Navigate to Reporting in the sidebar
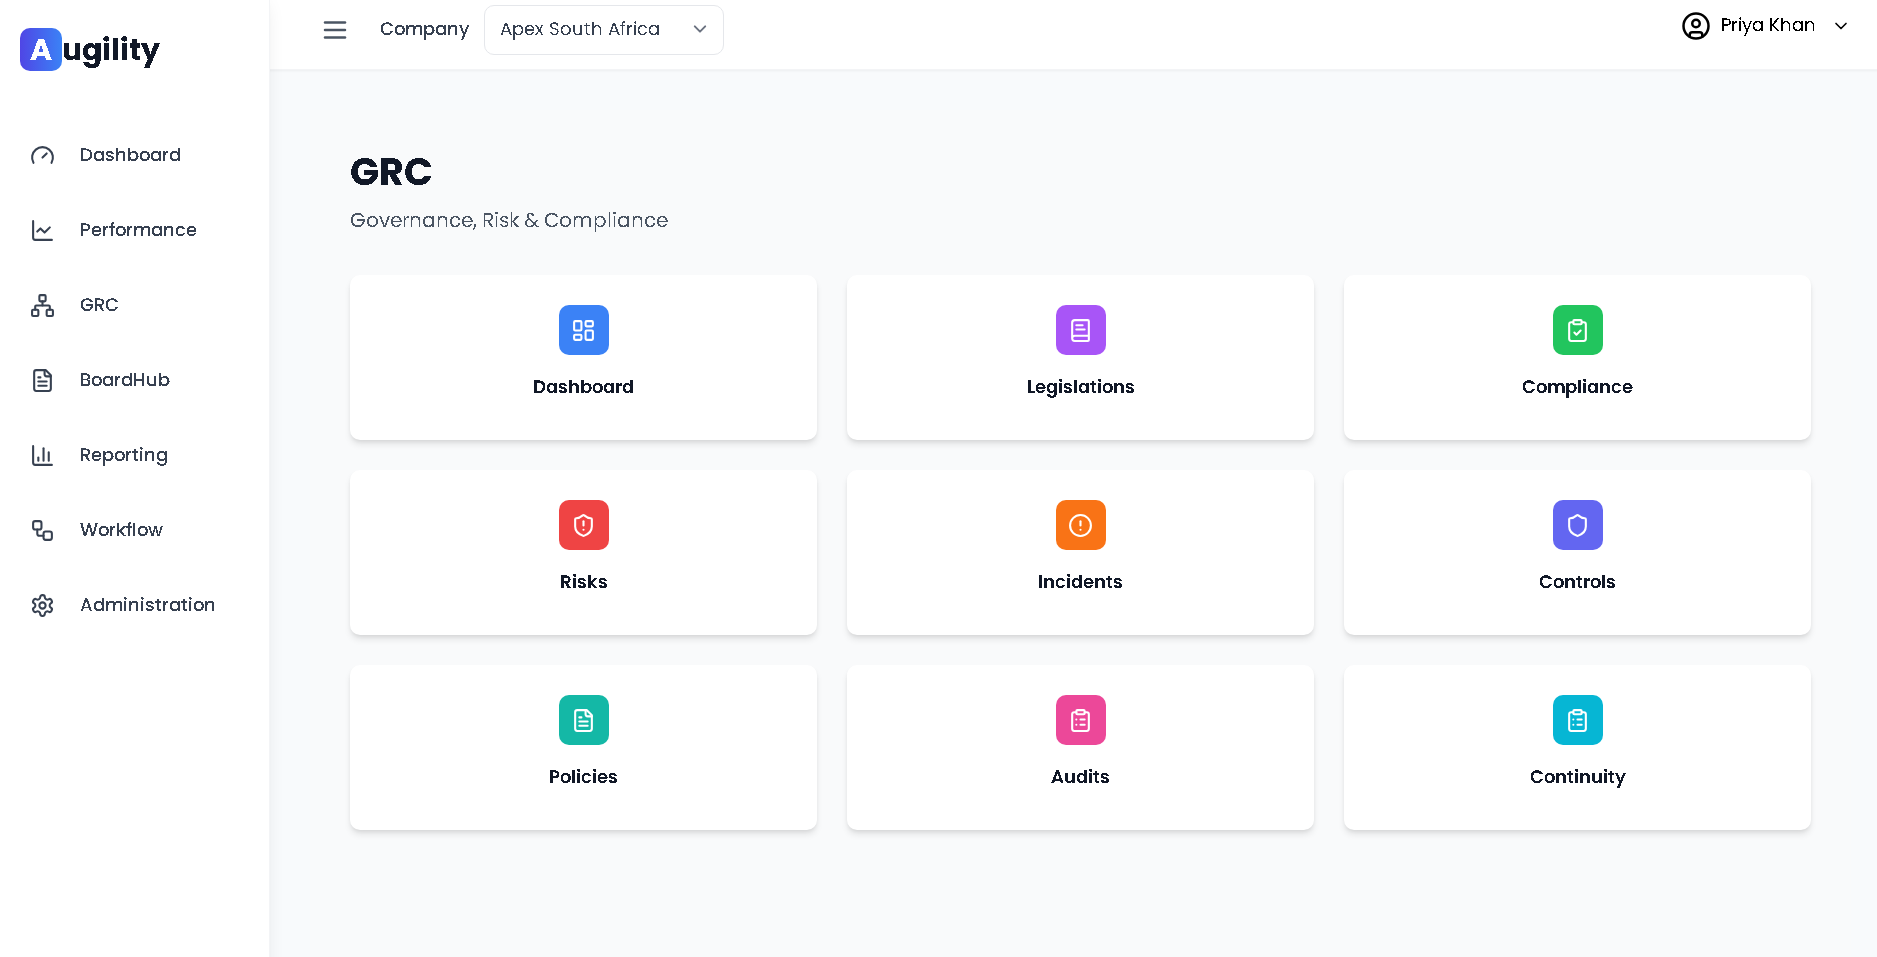Image resolution: width=1877 pixels, height=957 pixels. click(123, 455)
